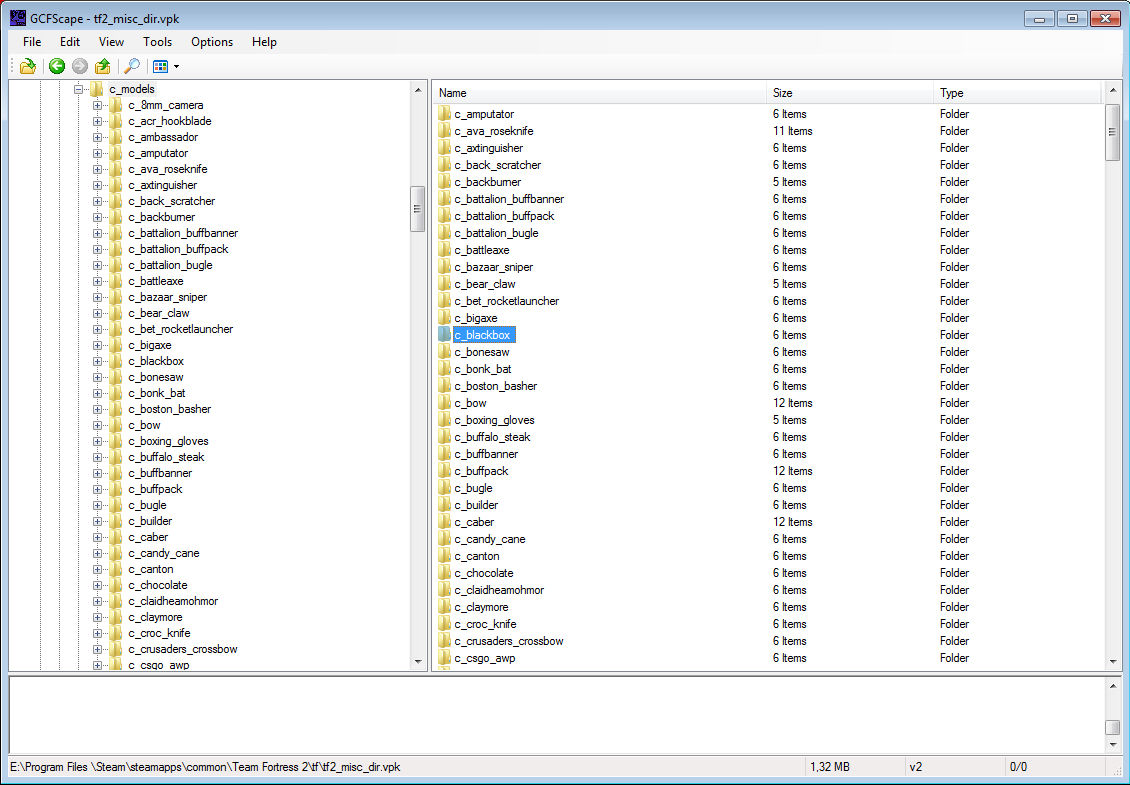Click c_caber folder icon in file list
Screen dimensions: 1130x785
(x=444, y=522)
